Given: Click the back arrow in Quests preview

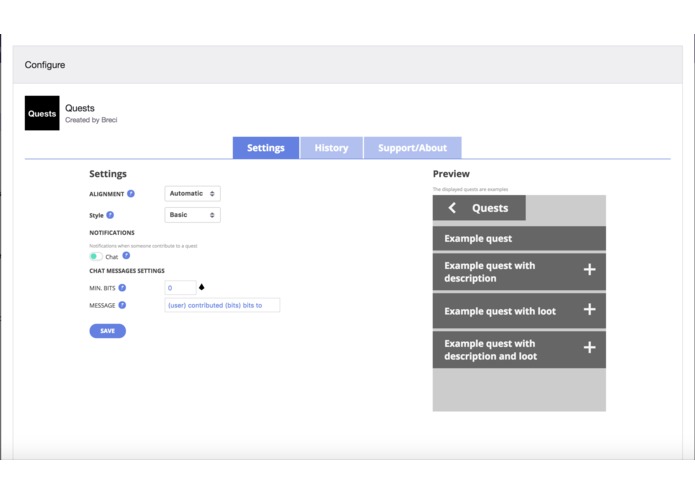Looking at the screenshot, I should point(452,208).
